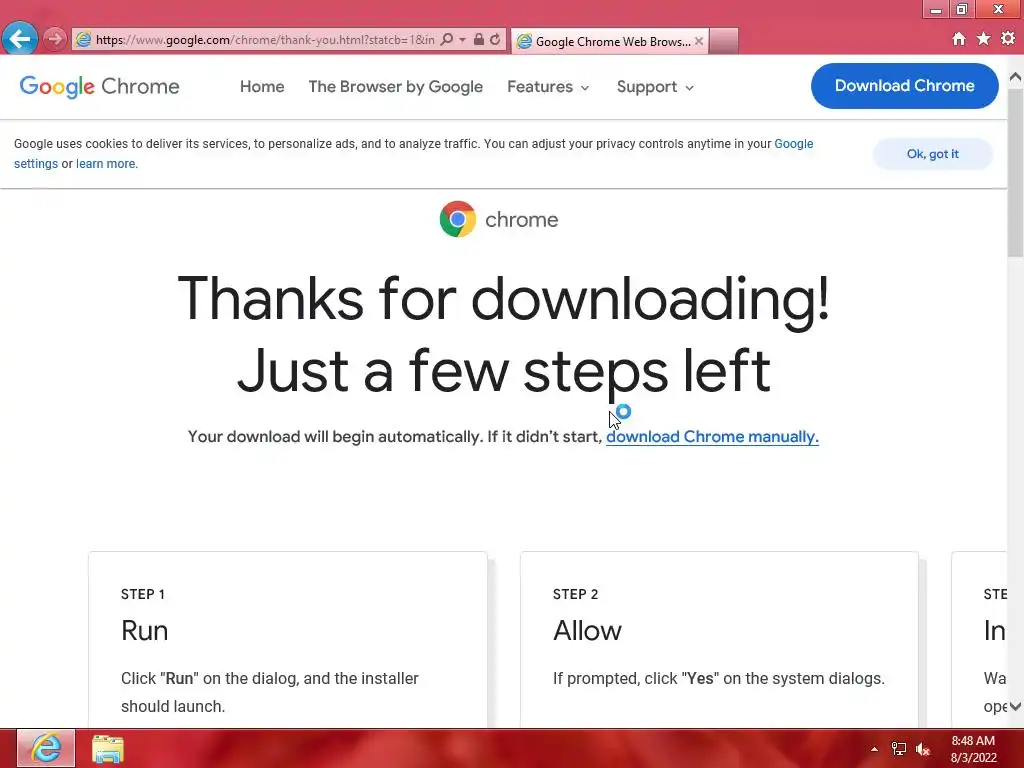Click the security lock icon in address bar
Image resolution: width=1024 pixels, height=768 pixels.
[x=479, y=40]
